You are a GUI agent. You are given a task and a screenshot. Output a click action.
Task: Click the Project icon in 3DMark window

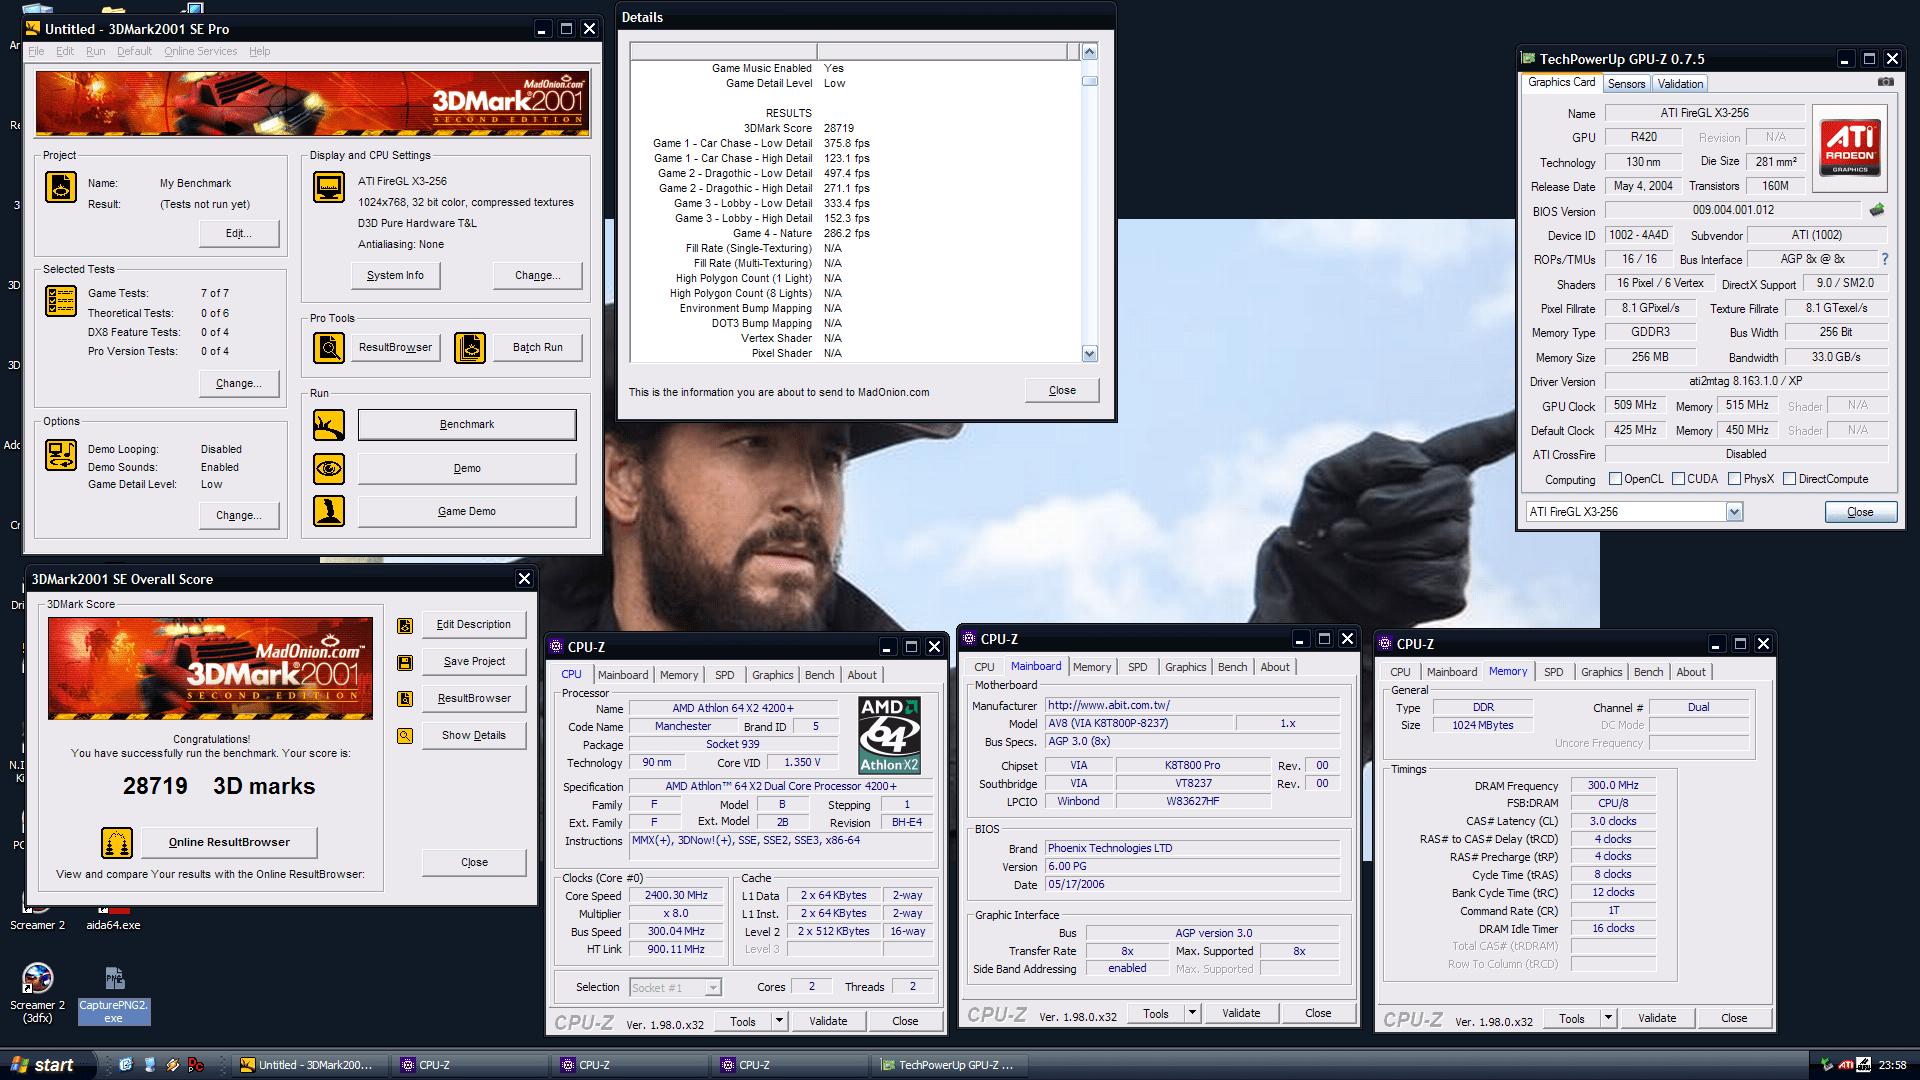[x=61, y=187]
